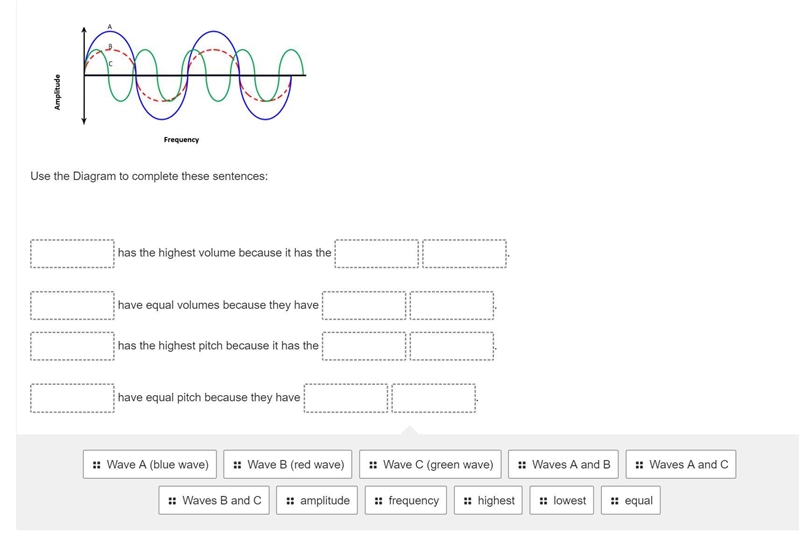Click blank before 'has the highest volume'
Screen dimensions: 800x534
[72, 253]
